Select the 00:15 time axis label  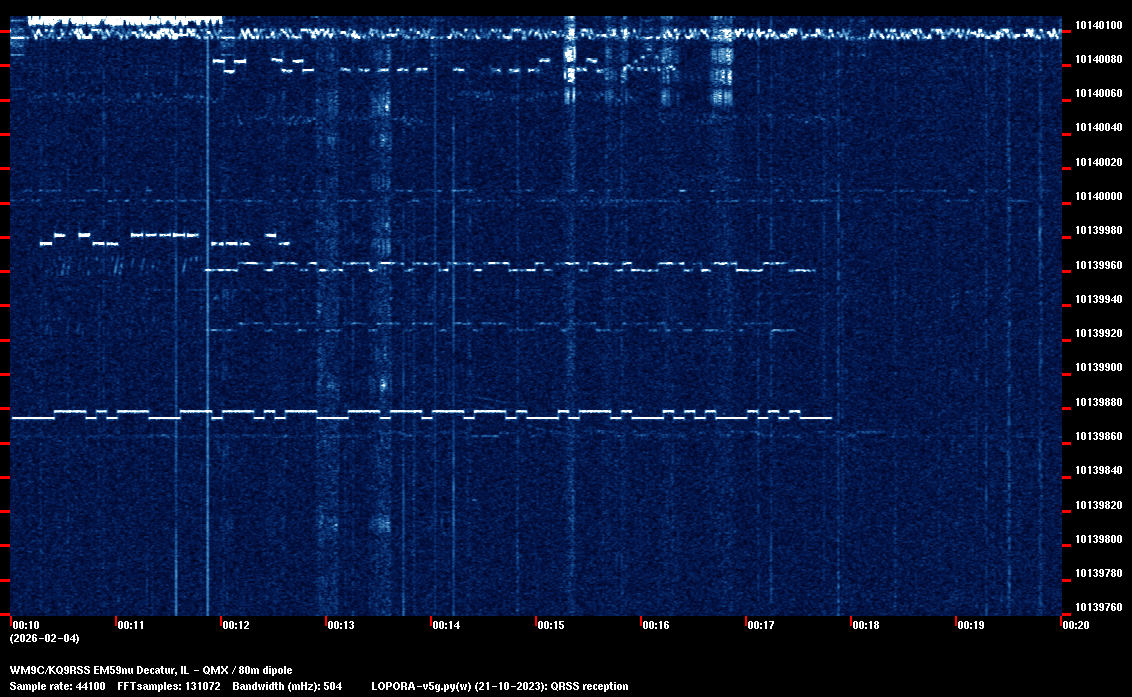tap(551, 625)
